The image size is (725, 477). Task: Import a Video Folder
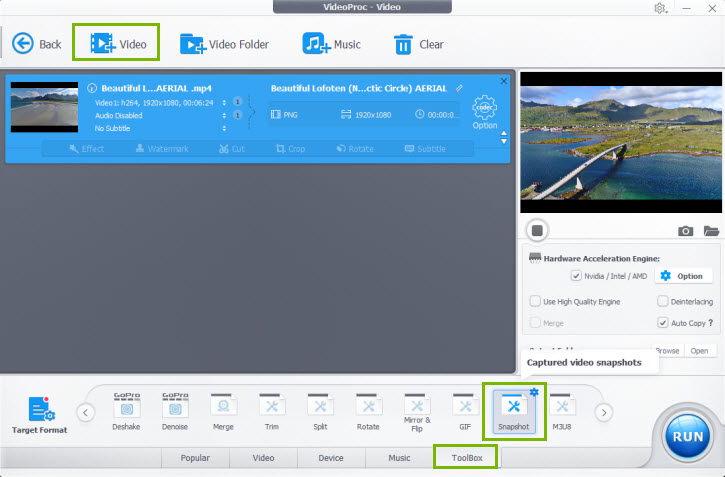224,44
